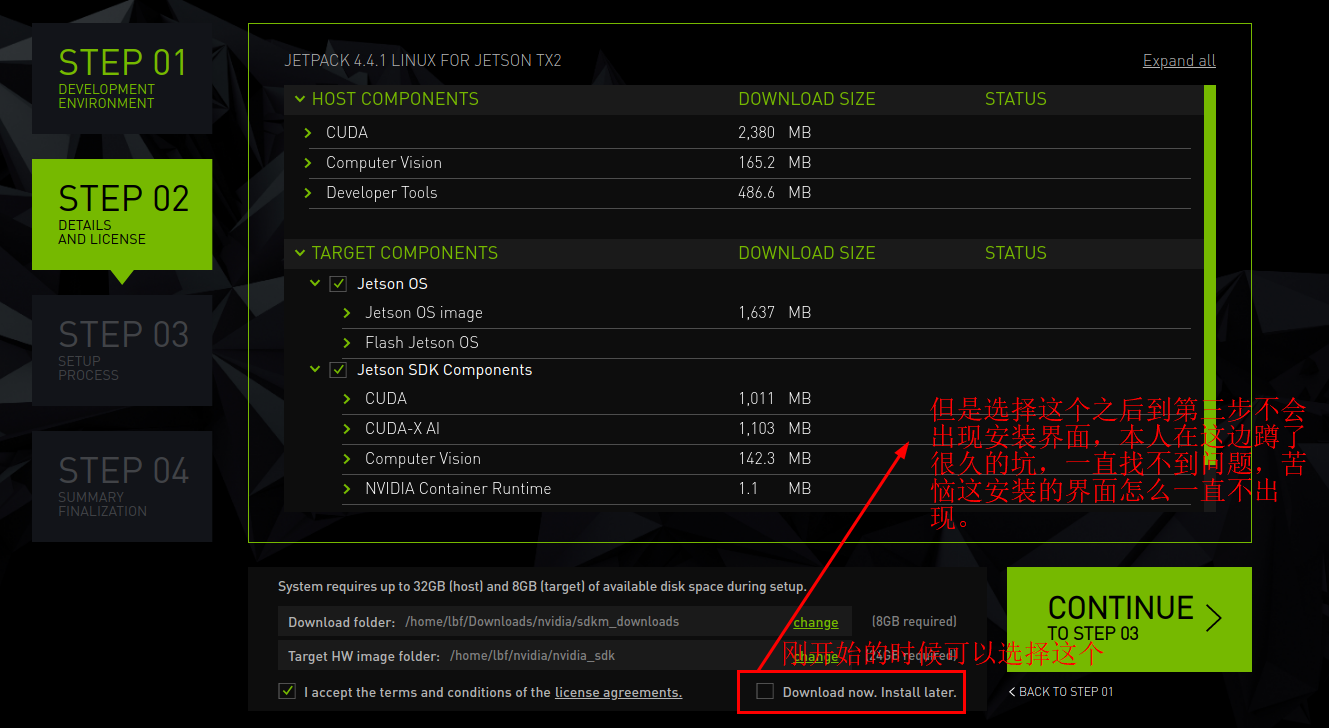This screenshot has width=1329, height=728.
Task: Click the Developer Tools 486.6 MB size
Action: point(774,193)
